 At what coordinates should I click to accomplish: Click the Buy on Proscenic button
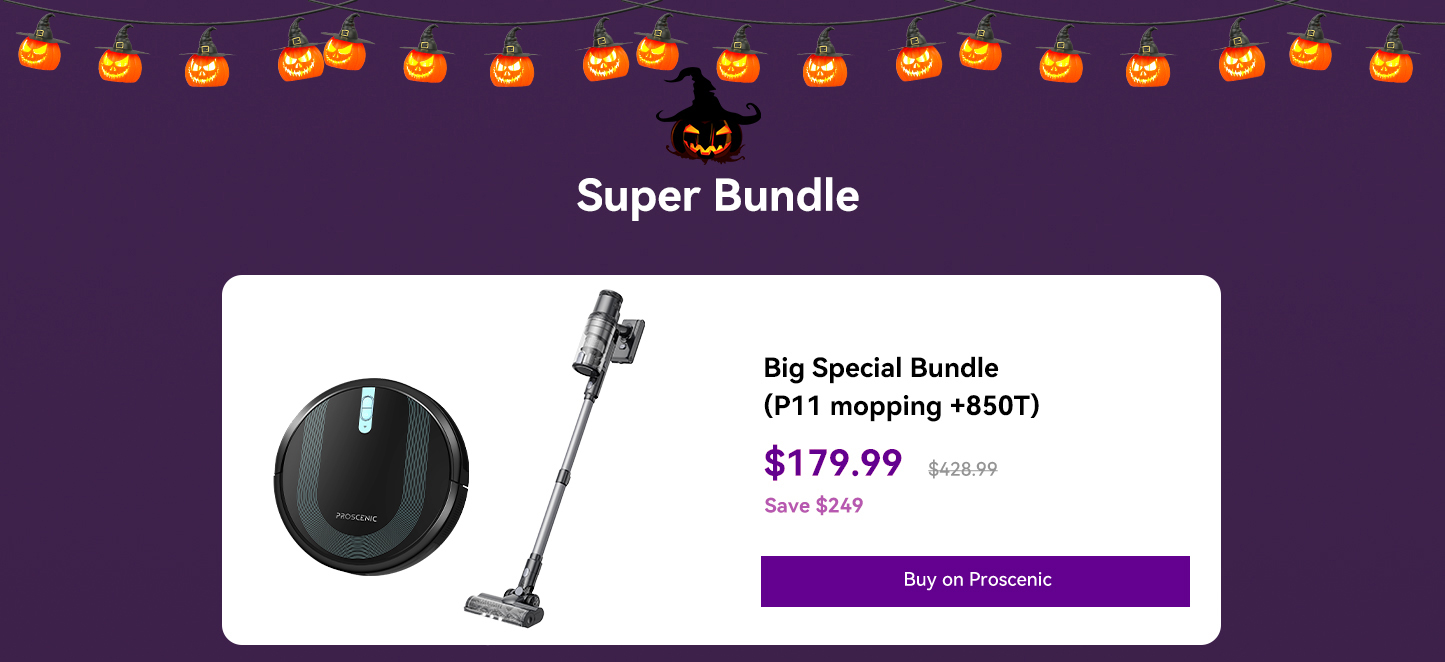975,581
